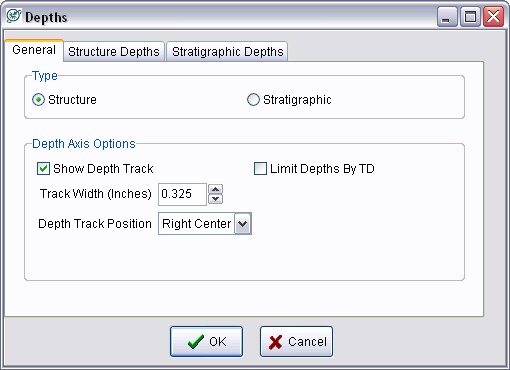
Task: Click the Depths app icon in title bar
Action: click(14, 16)
